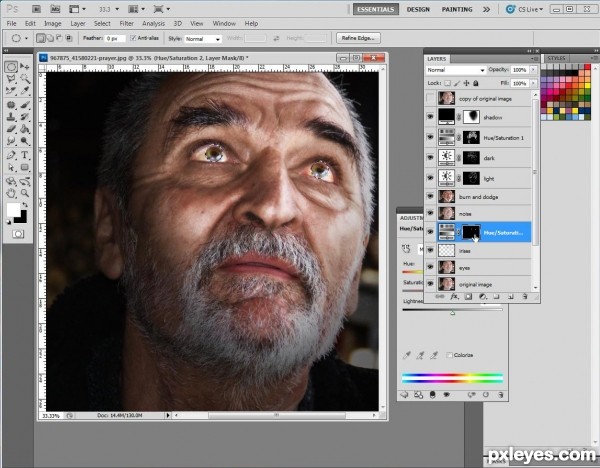Image resolution: width=600 pixels, height=468 pixels.
Task: Switch to the Styles panel tab
Action: tap(556, 58)
